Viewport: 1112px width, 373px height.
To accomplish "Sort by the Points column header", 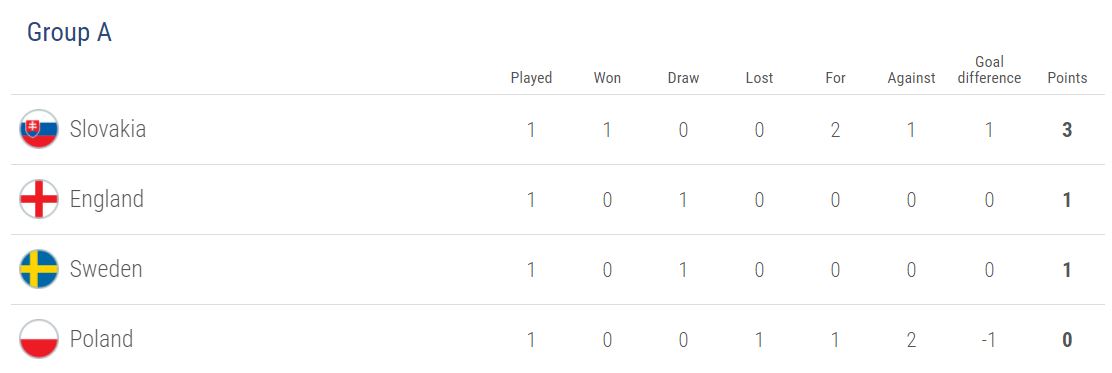I will pos(1067,78).
